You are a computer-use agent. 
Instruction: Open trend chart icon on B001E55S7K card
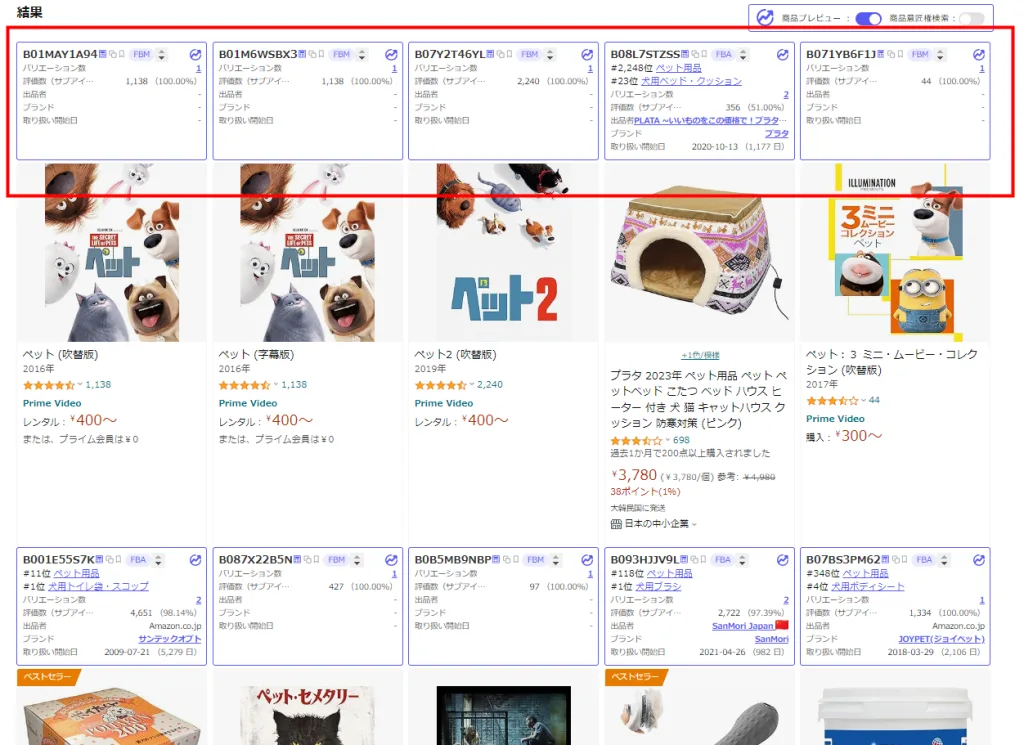coord(195,560)
